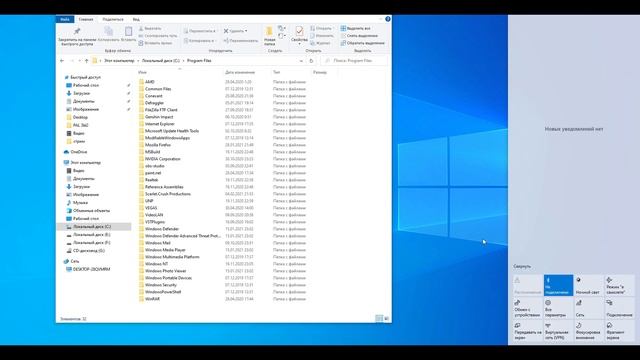This screenshot has width=640, height=360.
Task: Select Музыка under This PC
Action: point(80,202)
